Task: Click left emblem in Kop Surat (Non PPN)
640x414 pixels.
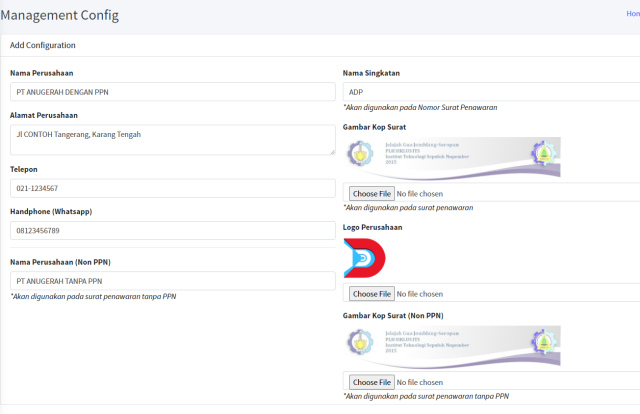Action: coord(360,345)
